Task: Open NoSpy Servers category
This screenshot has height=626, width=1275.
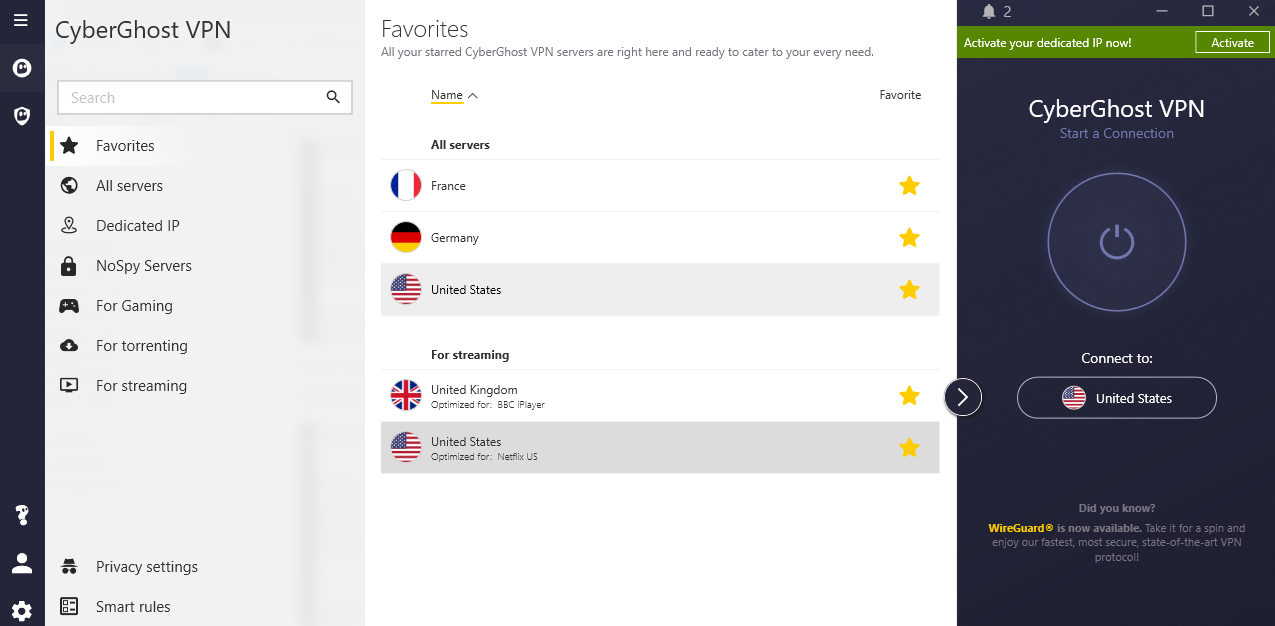Action: click(x=143, y=266)
